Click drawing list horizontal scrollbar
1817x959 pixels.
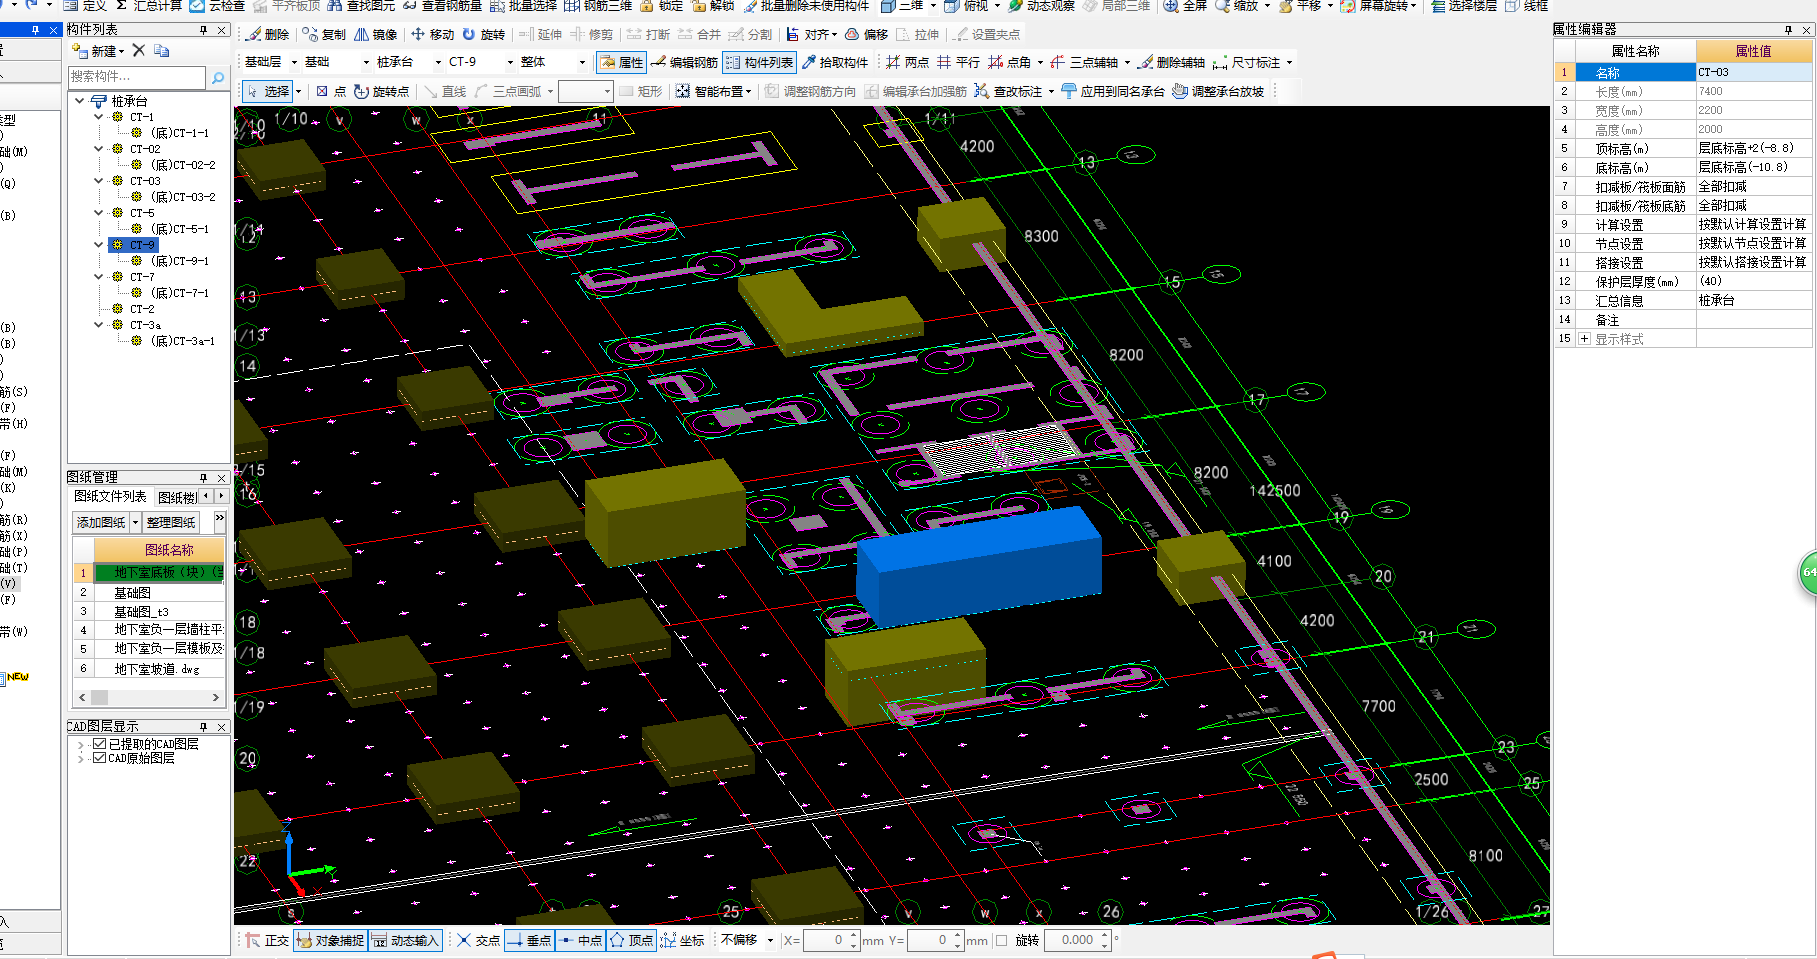click(x=149, y=697)
